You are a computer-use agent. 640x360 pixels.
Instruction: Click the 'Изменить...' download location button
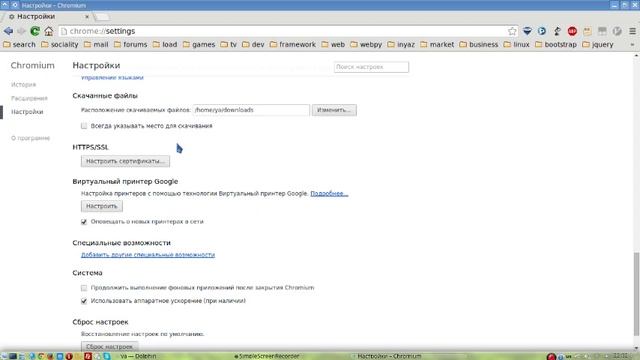334,110
